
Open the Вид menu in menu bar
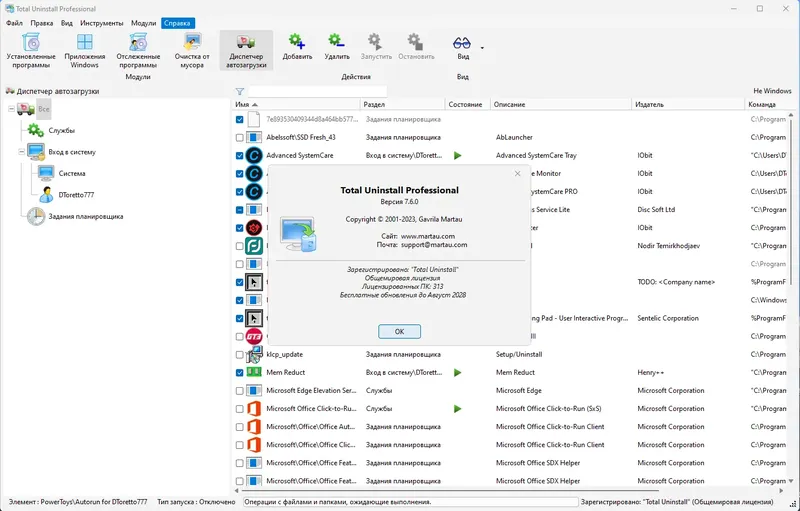(67, 23)
